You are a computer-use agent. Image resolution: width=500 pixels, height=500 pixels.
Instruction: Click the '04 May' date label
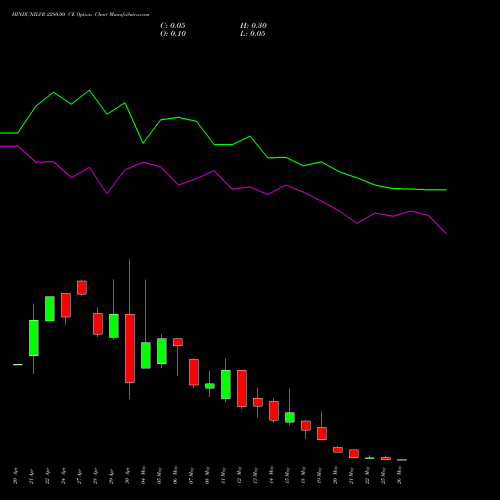pos(143,475)
